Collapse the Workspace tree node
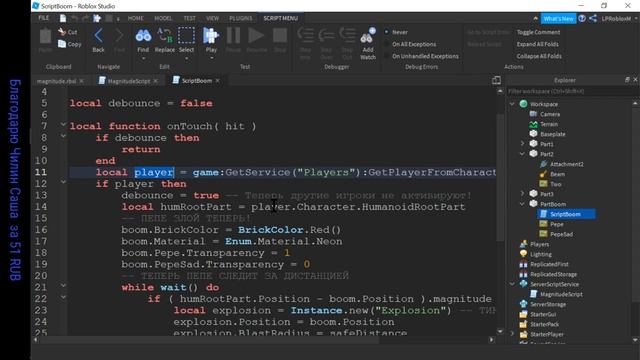This screenshot has width=640, height=360. pyautogui.click(x=512, y=104)
